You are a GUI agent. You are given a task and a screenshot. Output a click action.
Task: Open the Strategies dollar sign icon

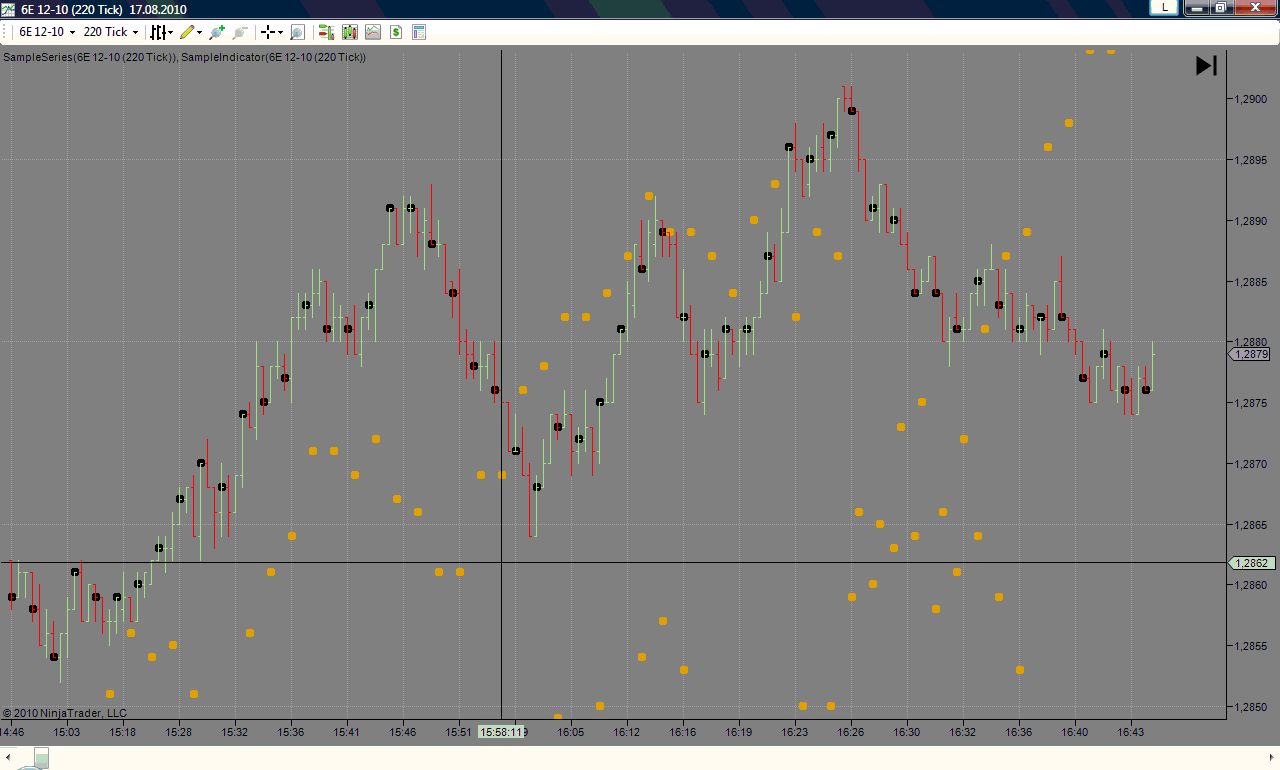click(396, 32)
